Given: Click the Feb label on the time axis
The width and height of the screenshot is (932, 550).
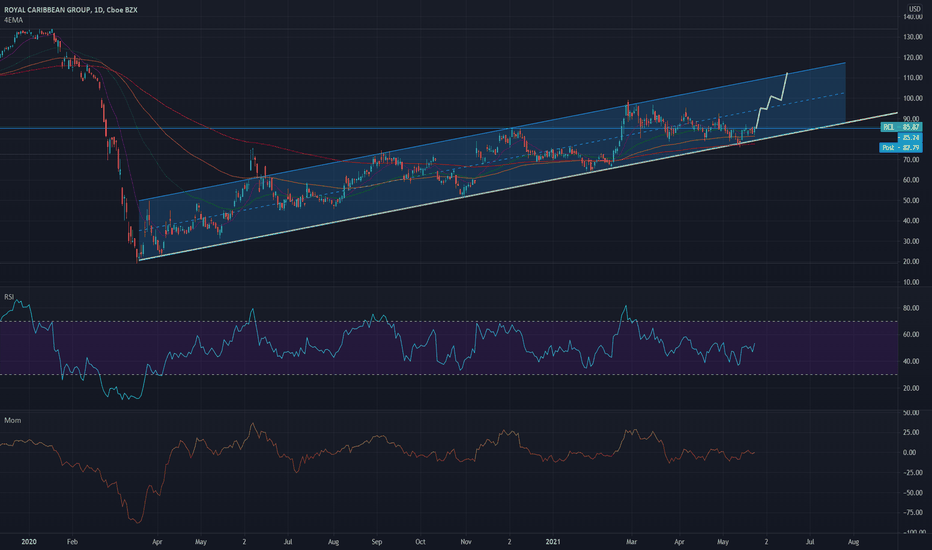Looking at the screenshot, I should (72, 542).
